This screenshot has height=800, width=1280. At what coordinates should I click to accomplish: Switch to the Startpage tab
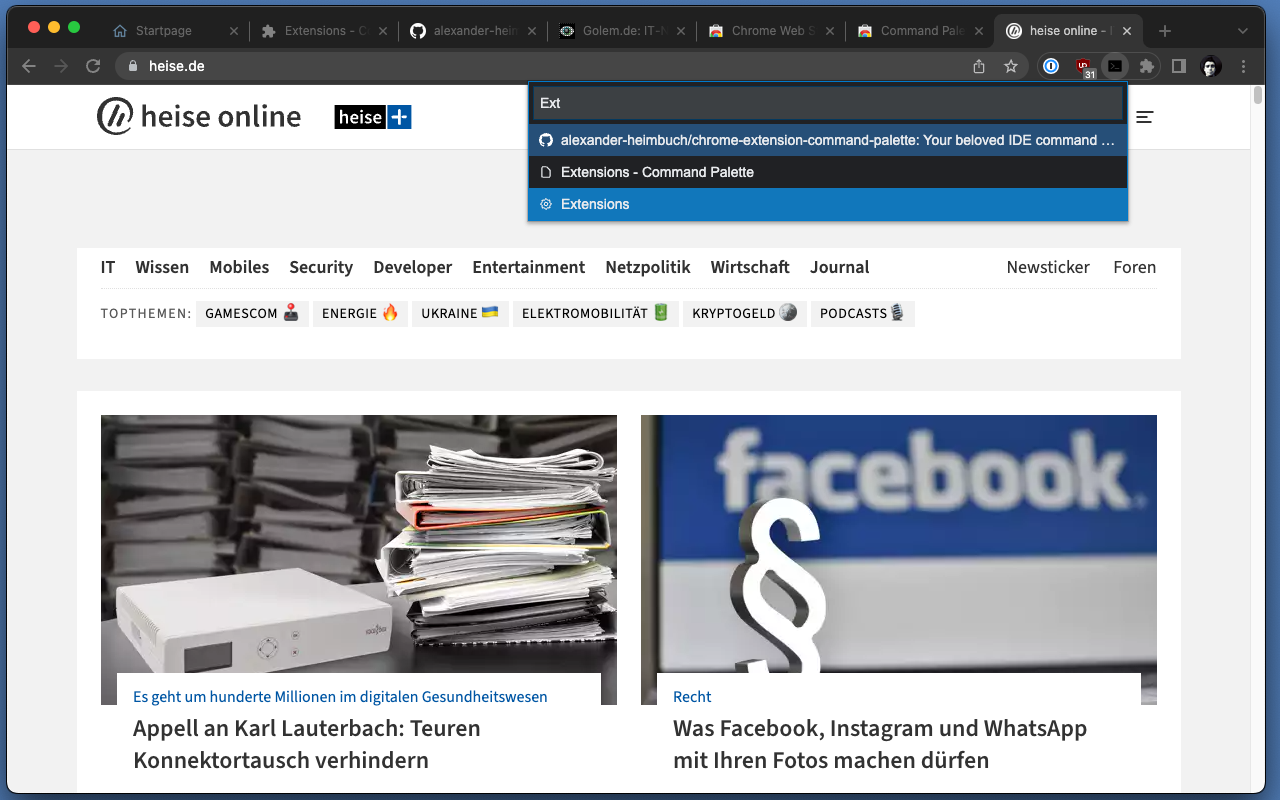(x=175, y=31)
